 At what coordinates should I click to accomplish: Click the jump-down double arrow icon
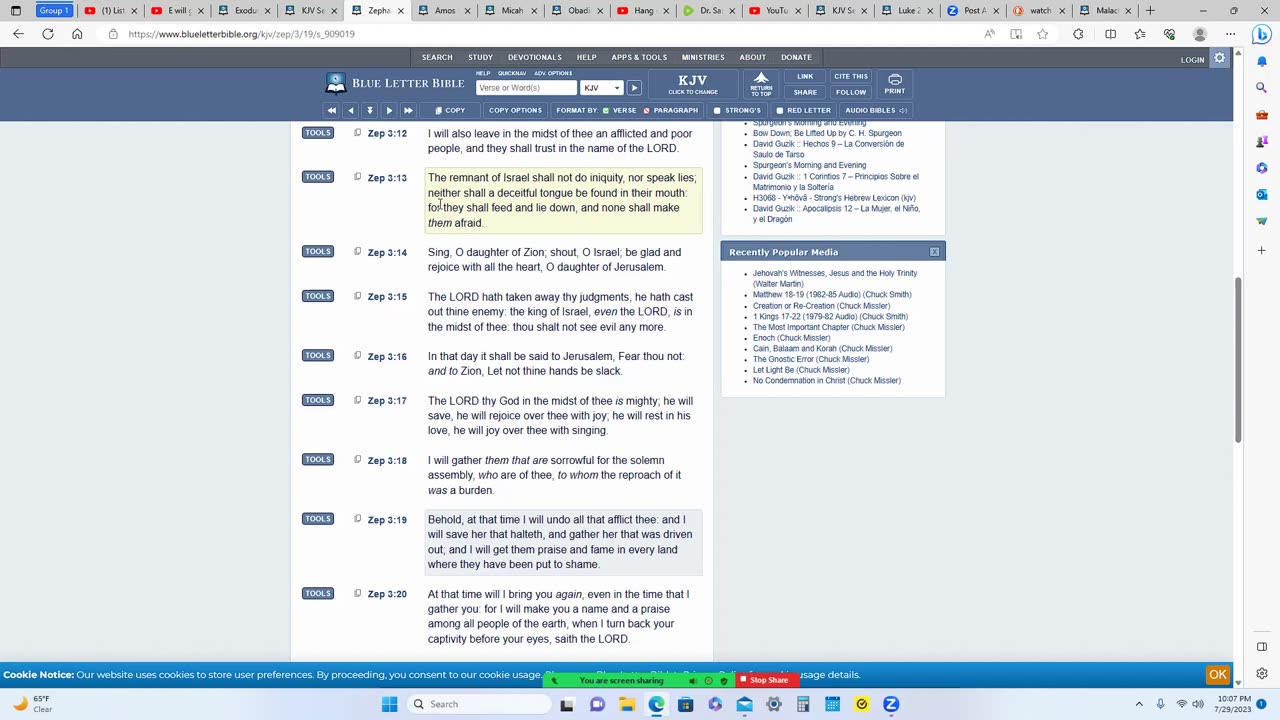pos(369,110)
